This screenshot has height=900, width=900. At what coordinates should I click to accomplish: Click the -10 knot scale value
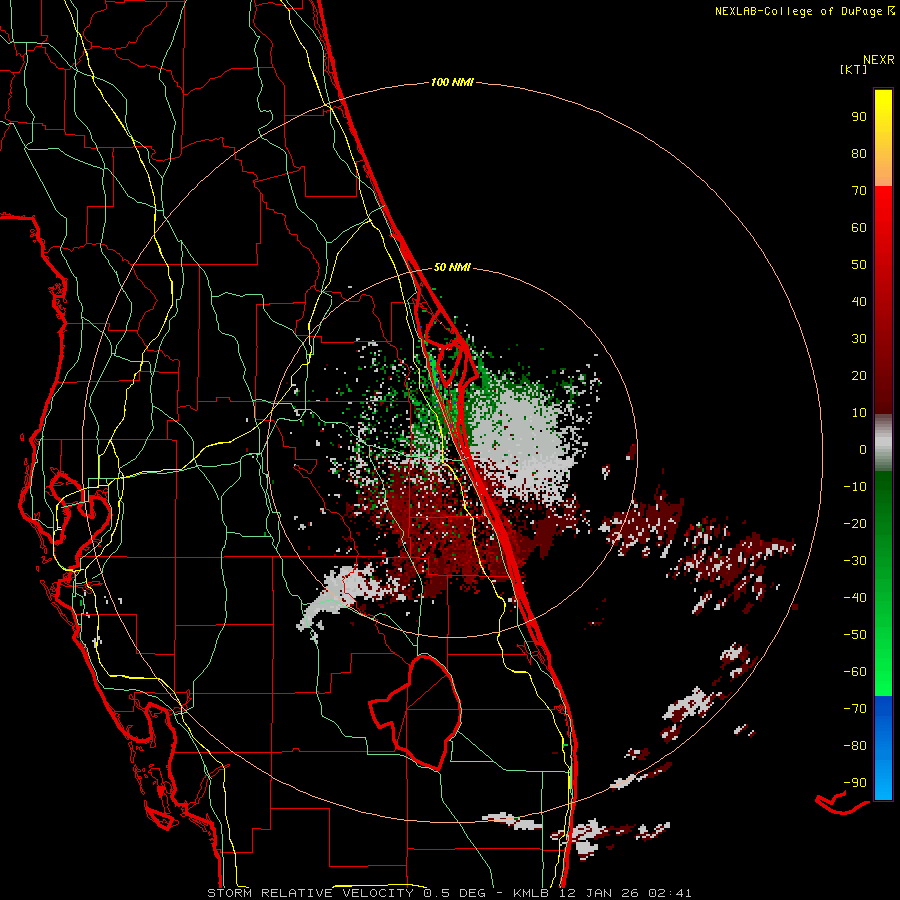click(855, 487)
